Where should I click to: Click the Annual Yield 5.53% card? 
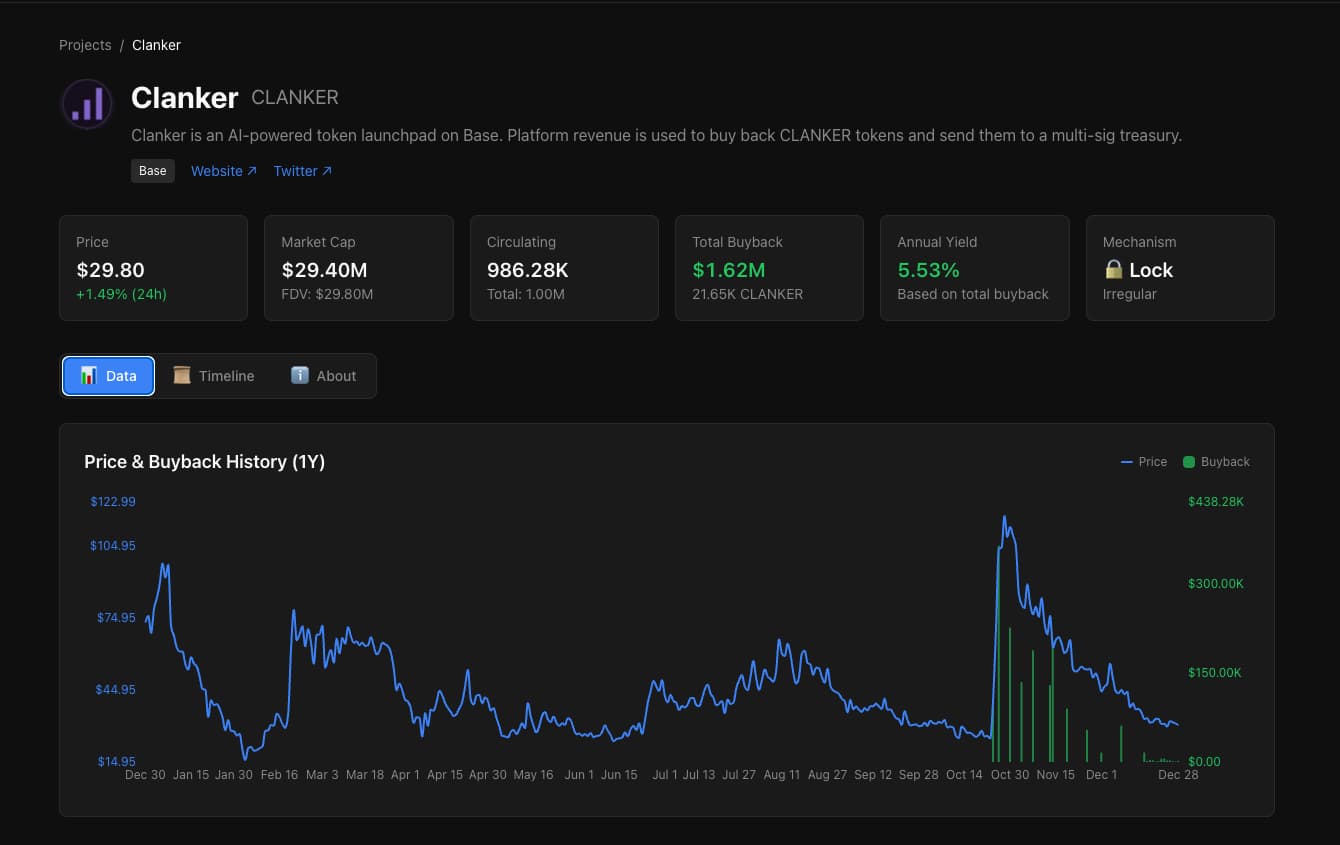point(974,268)
